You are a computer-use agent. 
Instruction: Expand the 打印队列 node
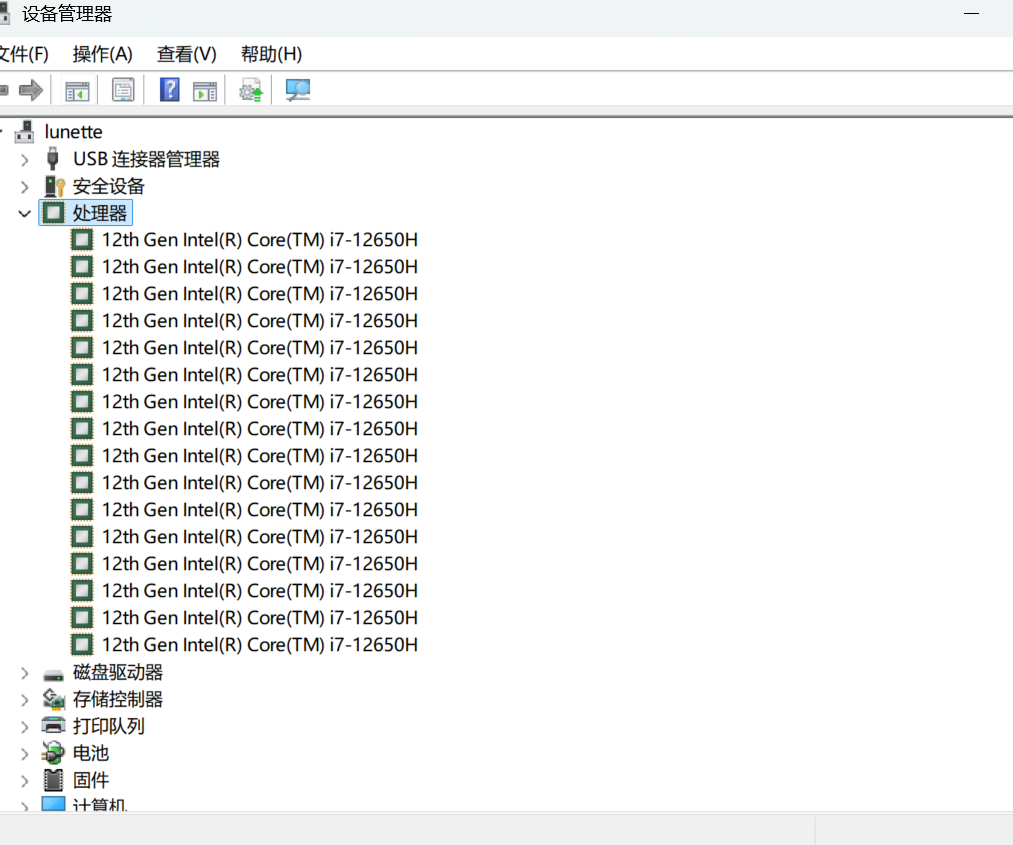point(25,727)
